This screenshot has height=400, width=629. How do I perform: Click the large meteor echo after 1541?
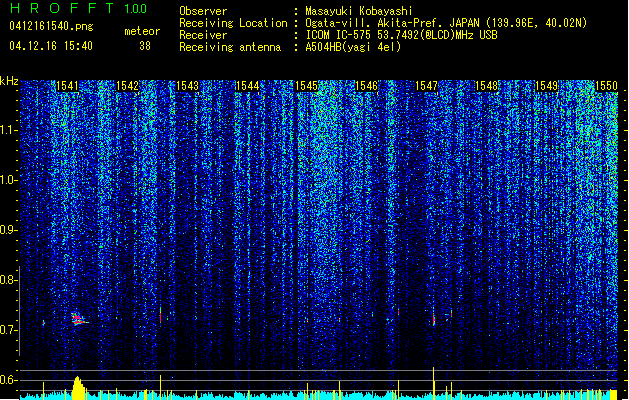pyautogui.click(x=79, y=319)
